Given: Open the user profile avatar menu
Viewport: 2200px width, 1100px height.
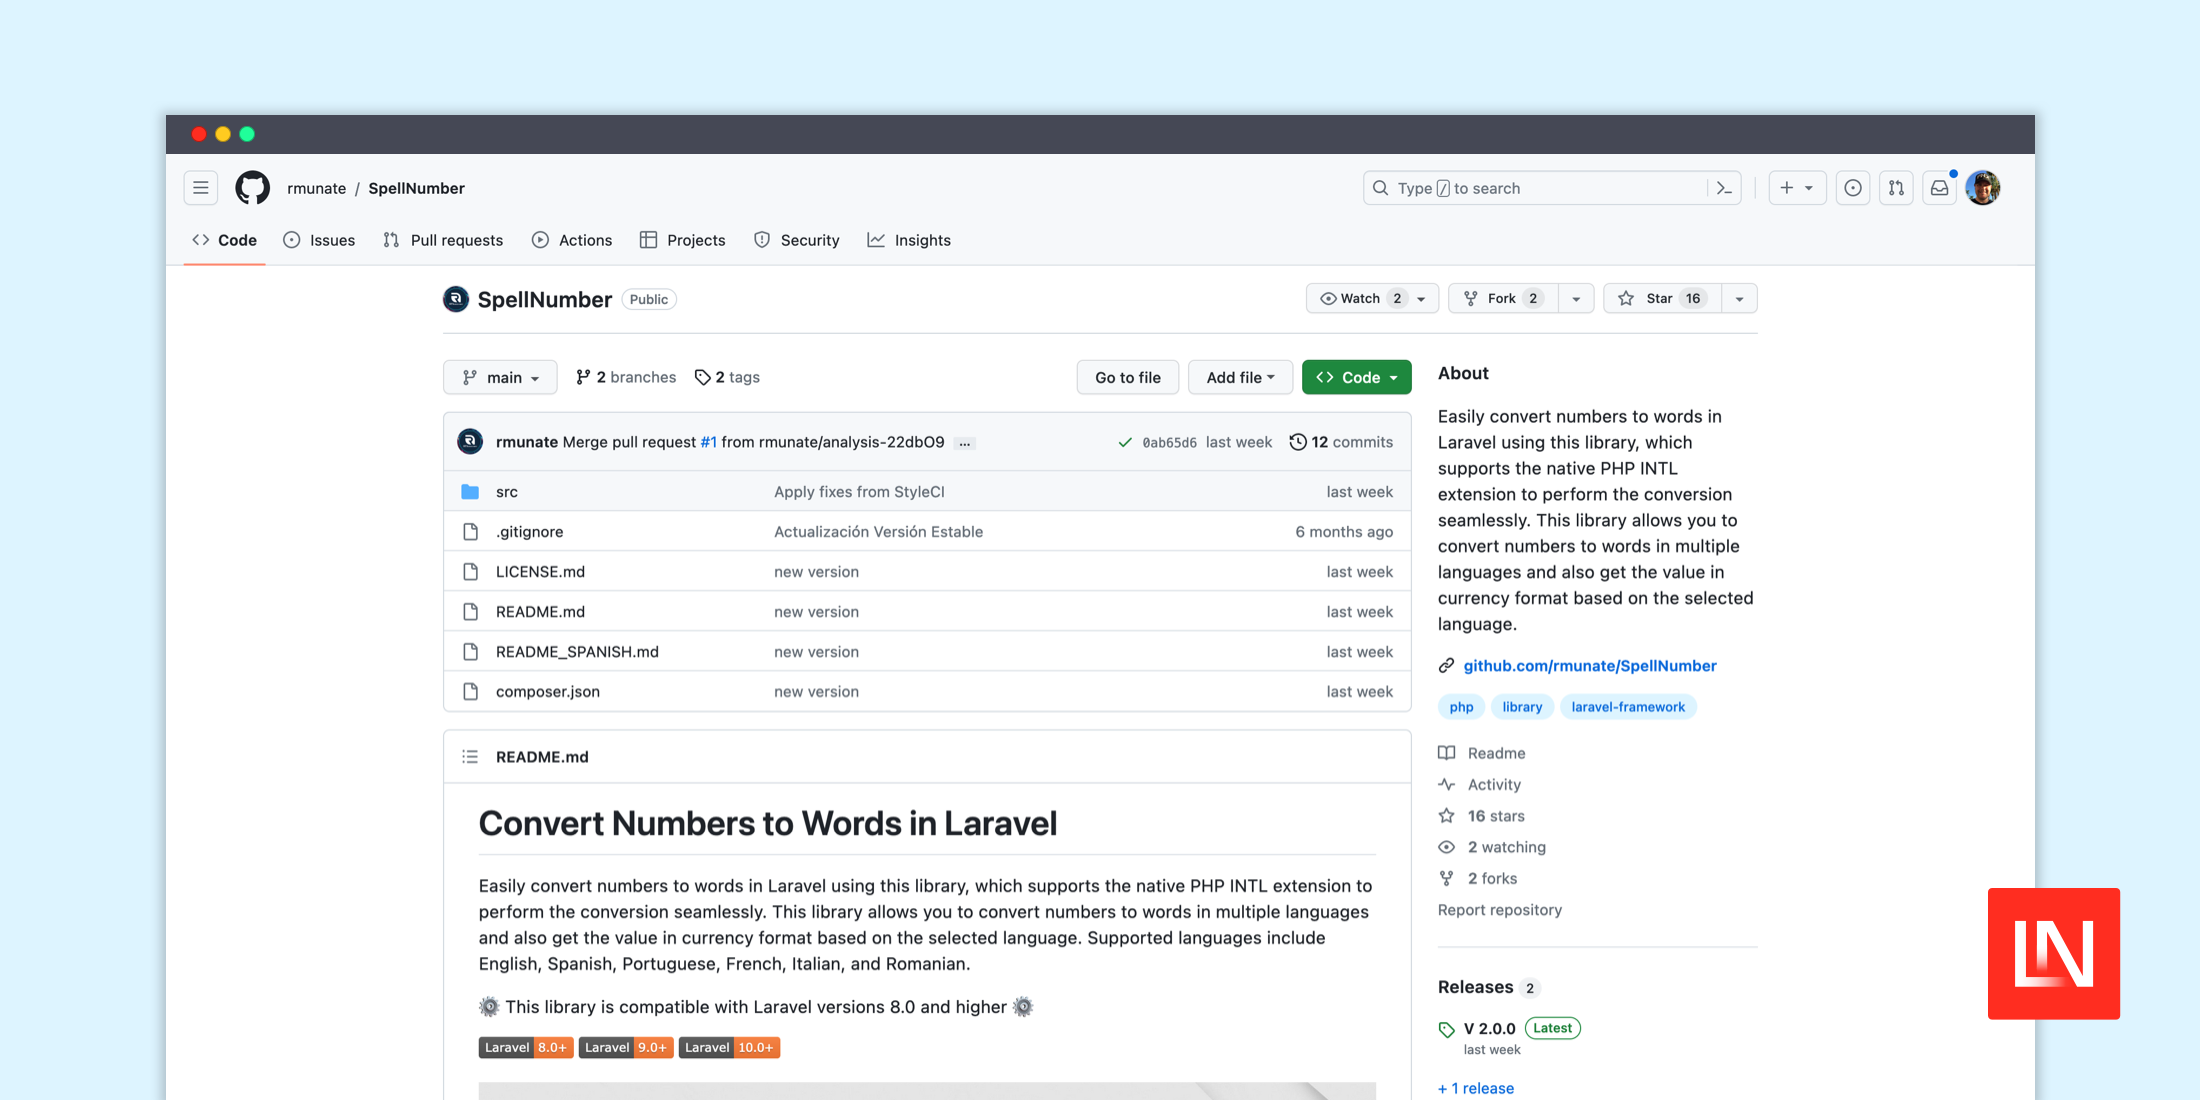Looking at the screenshot, I should point(1983,188).
